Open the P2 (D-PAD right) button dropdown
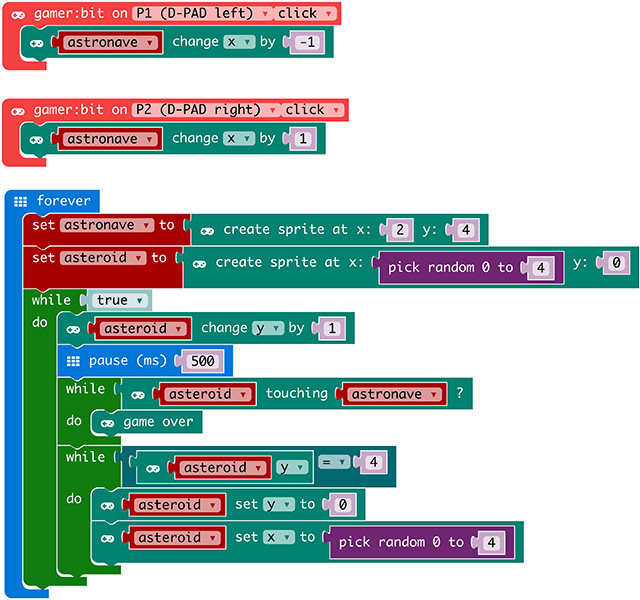Viewport: 640px width, 600px height. 206,109
